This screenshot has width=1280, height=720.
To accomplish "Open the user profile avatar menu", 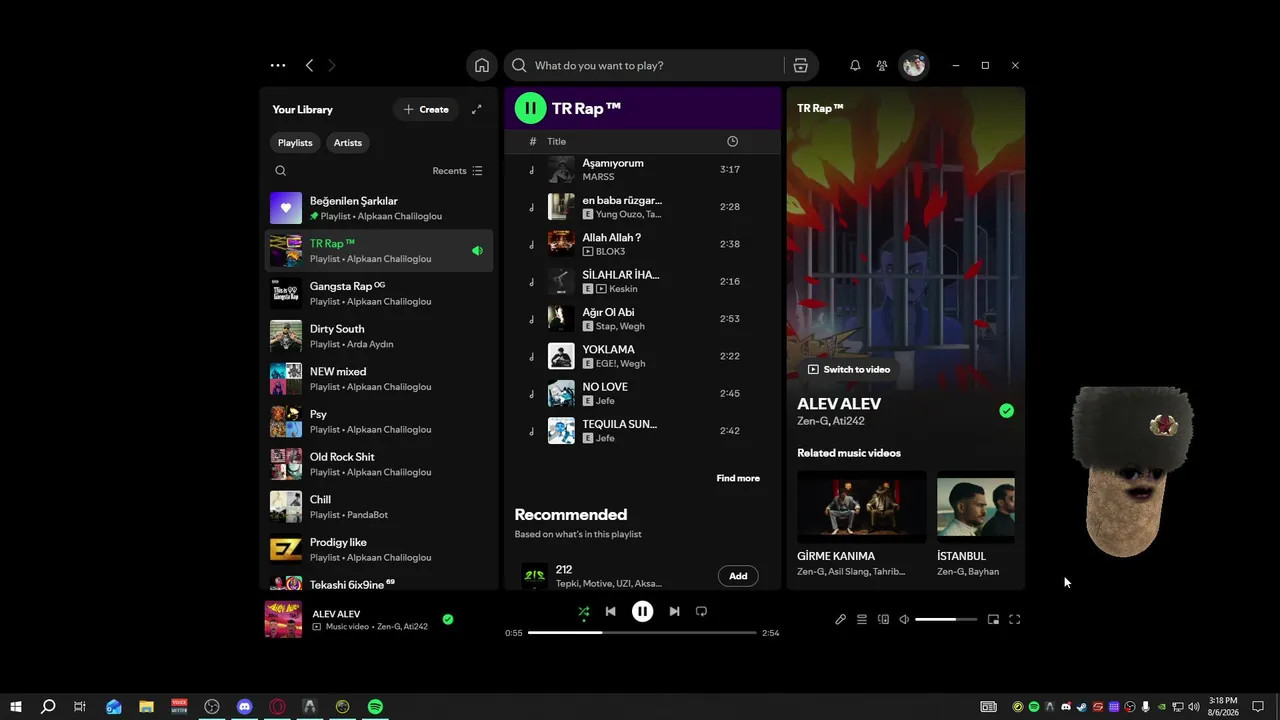I will pos(914,66).
